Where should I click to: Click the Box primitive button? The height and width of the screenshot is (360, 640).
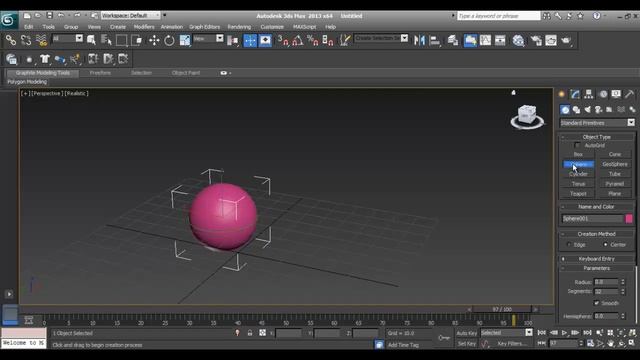pos(578,154)
